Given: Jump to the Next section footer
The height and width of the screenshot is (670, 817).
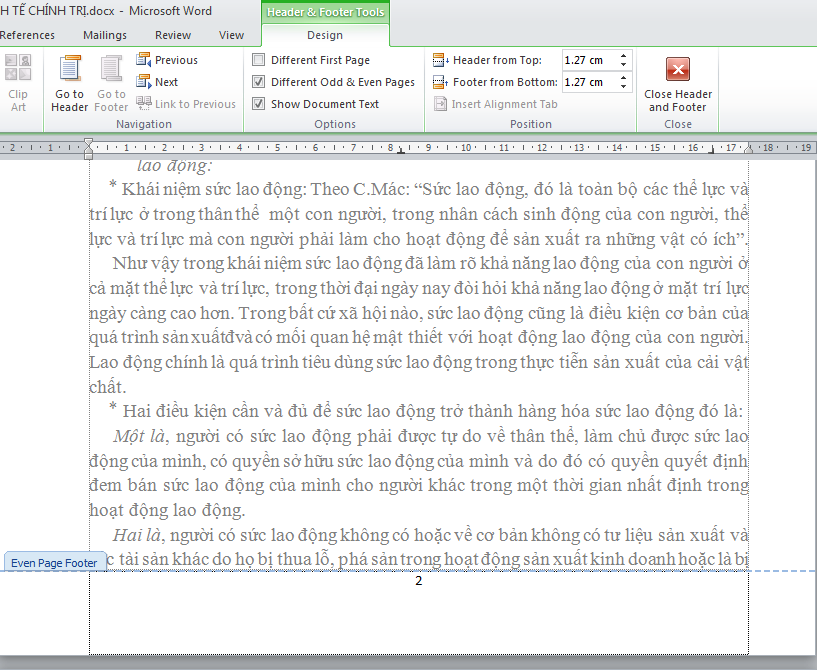Looking at the screenshot, I should point(157,82).
